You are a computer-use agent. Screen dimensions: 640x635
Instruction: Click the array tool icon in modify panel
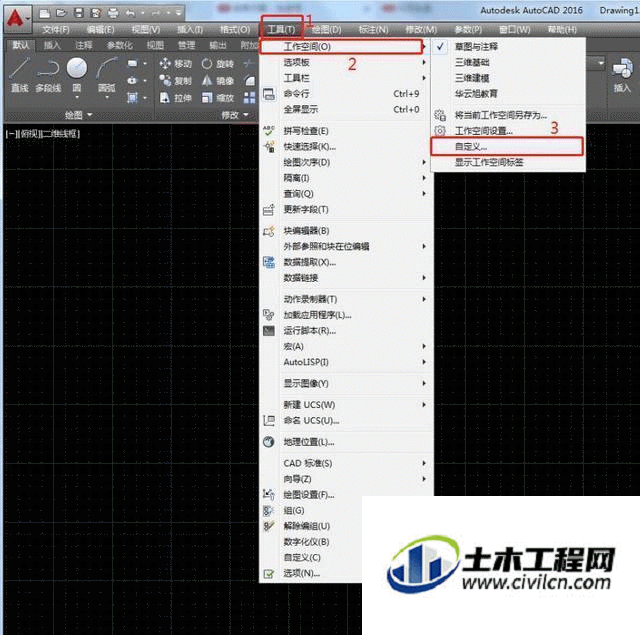coord(249,98)
